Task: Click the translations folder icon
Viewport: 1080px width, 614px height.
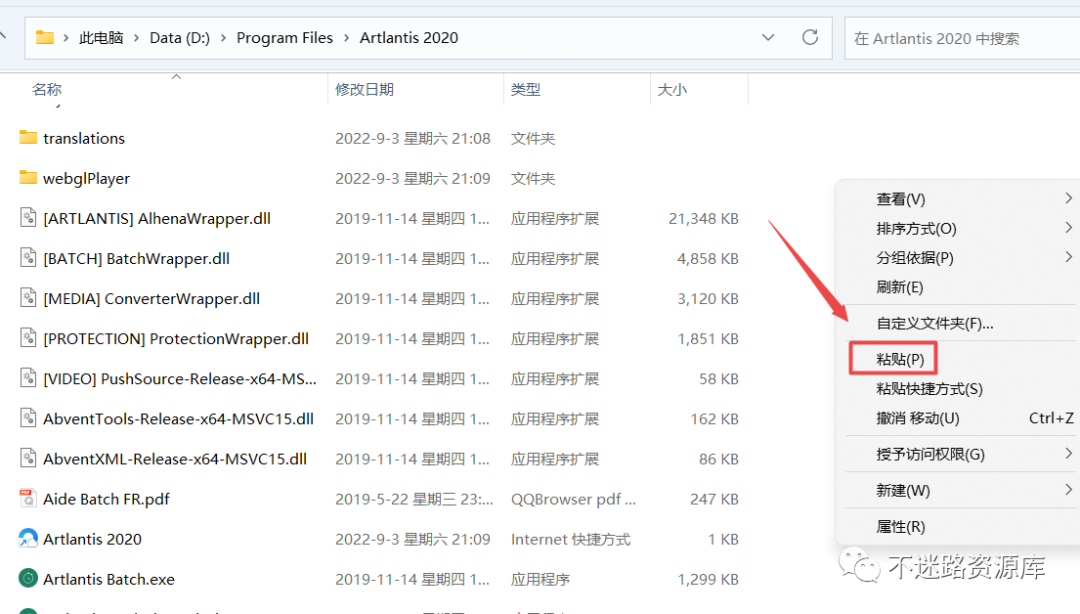Action: 28,138
